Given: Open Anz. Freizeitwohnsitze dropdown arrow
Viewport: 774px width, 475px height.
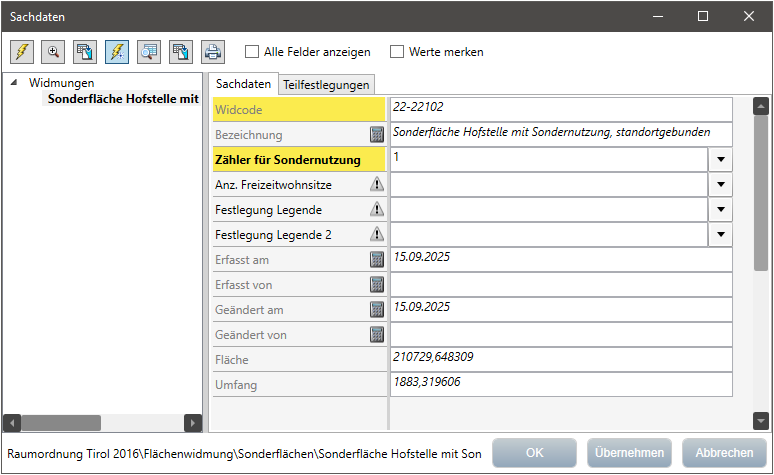Looking at the screenshot, I should 721,185.
